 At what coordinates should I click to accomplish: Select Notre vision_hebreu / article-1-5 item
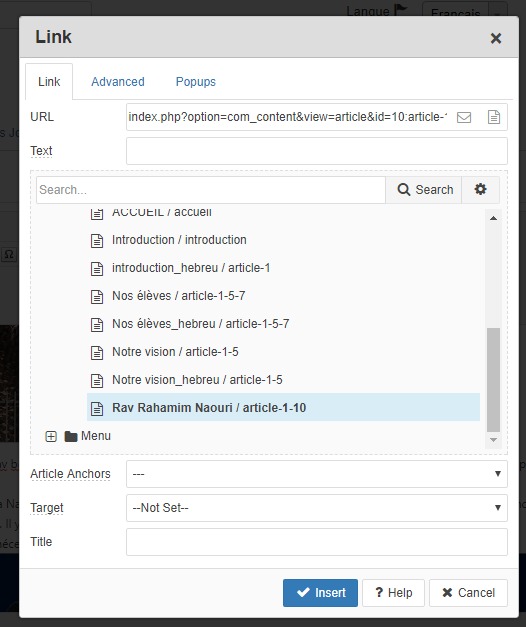tap(197, 379)
